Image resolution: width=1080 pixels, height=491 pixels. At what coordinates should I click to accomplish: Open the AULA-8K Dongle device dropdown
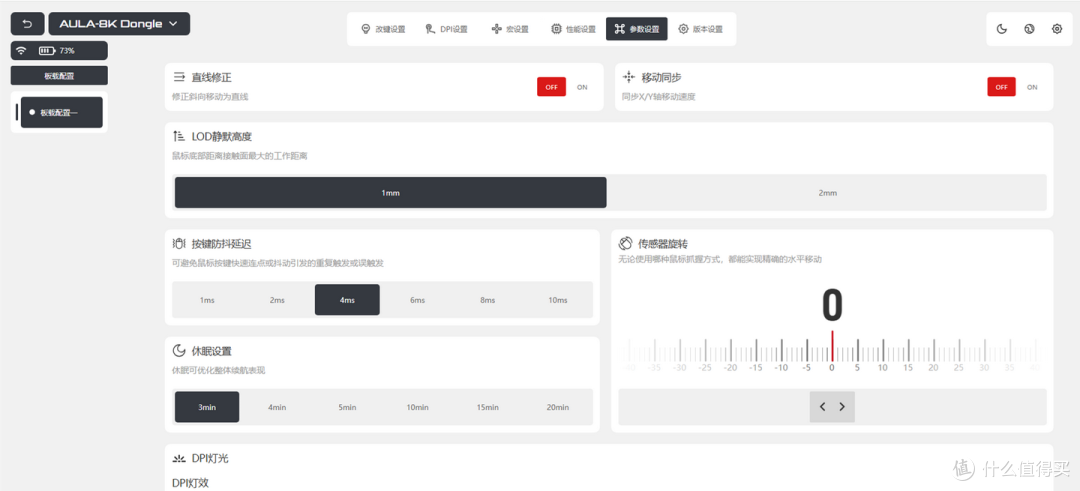point(119,23)
